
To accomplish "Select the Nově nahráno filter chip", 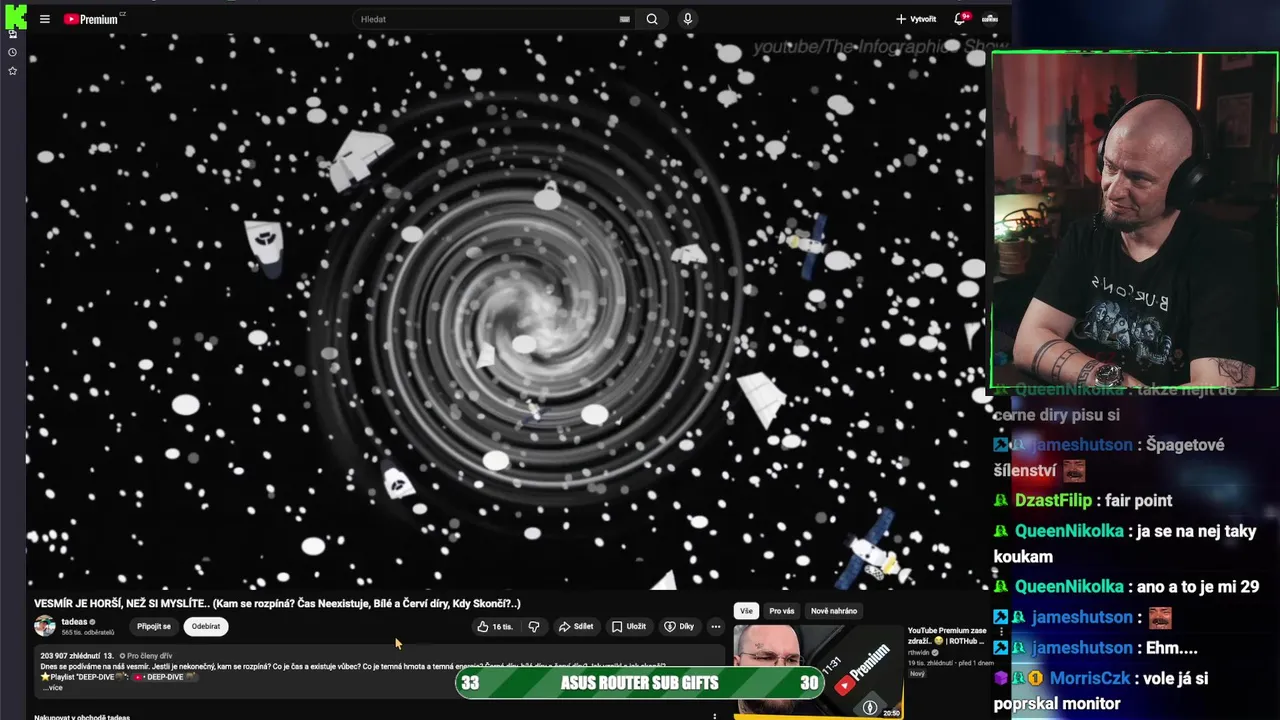I will pos(834,610).
